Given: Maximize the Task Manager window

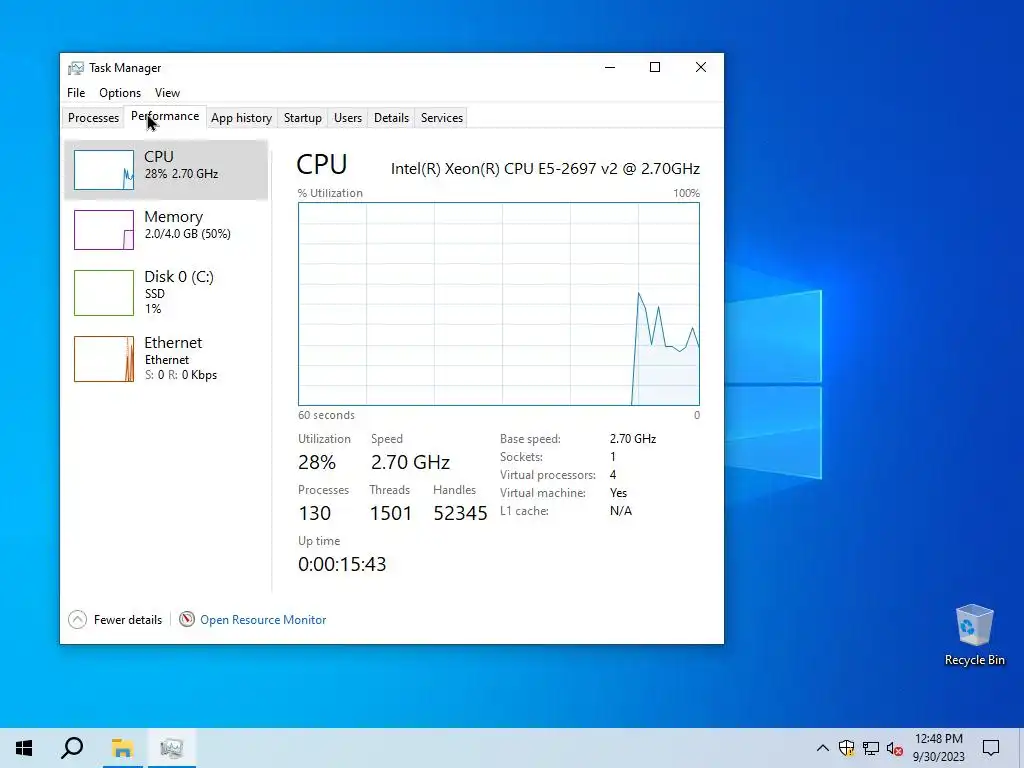Looking at the screenshot, I should pyautogui.click(x=655, y=67).
